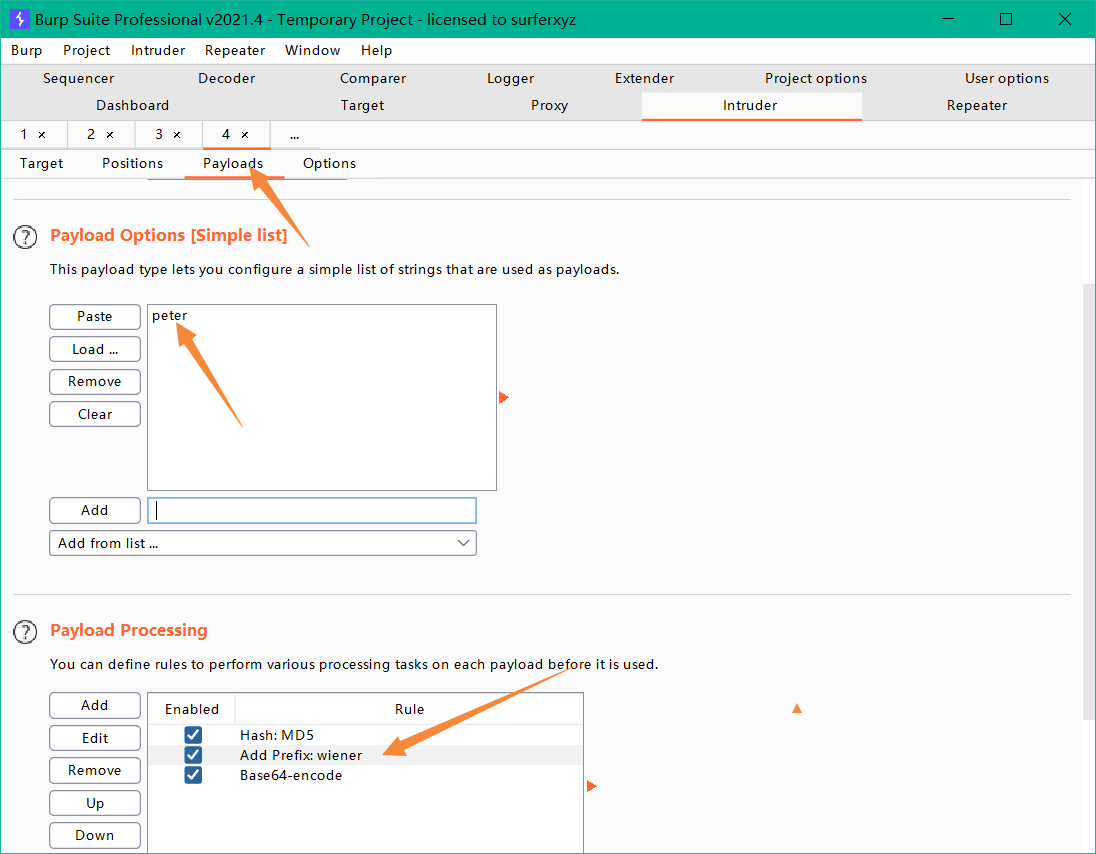Close Intruder attack tab 2
Image resolution: width=1096 pixels, height=854 pixels.
coord(110,135)
